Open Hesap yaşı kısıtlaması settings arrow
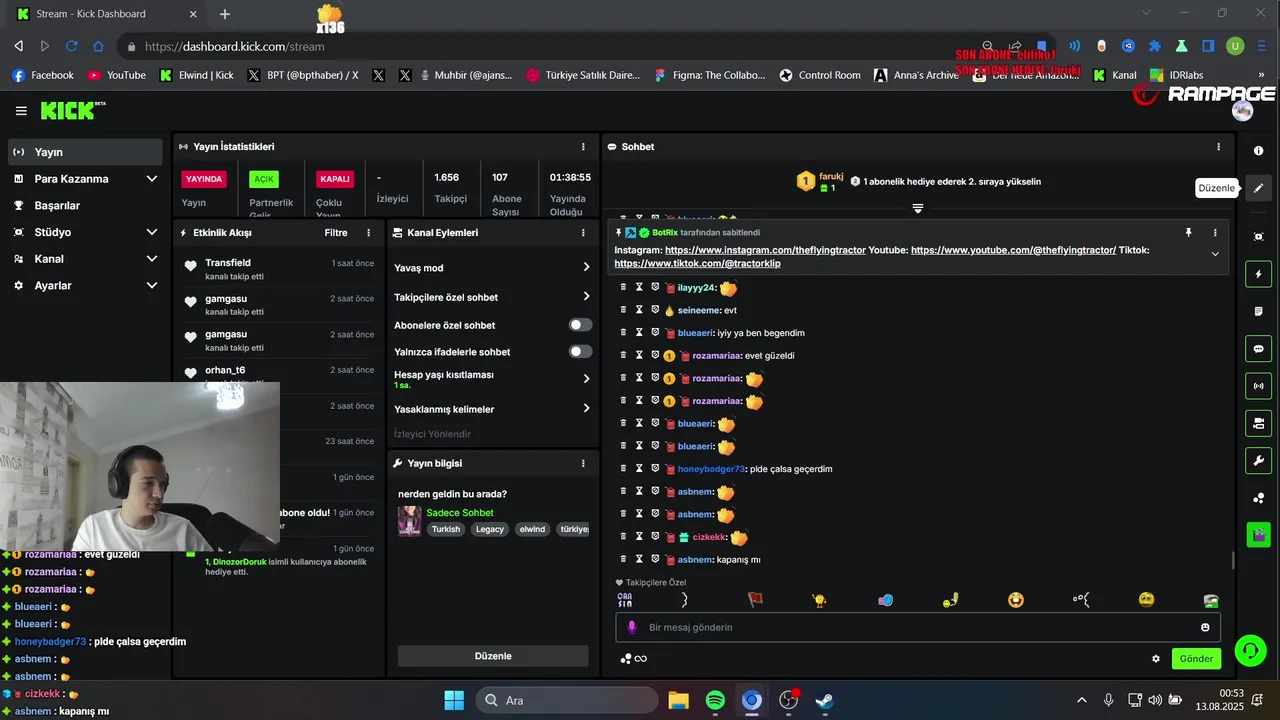The height and width of the screenshot is (720, 1280). click(586, 379)
